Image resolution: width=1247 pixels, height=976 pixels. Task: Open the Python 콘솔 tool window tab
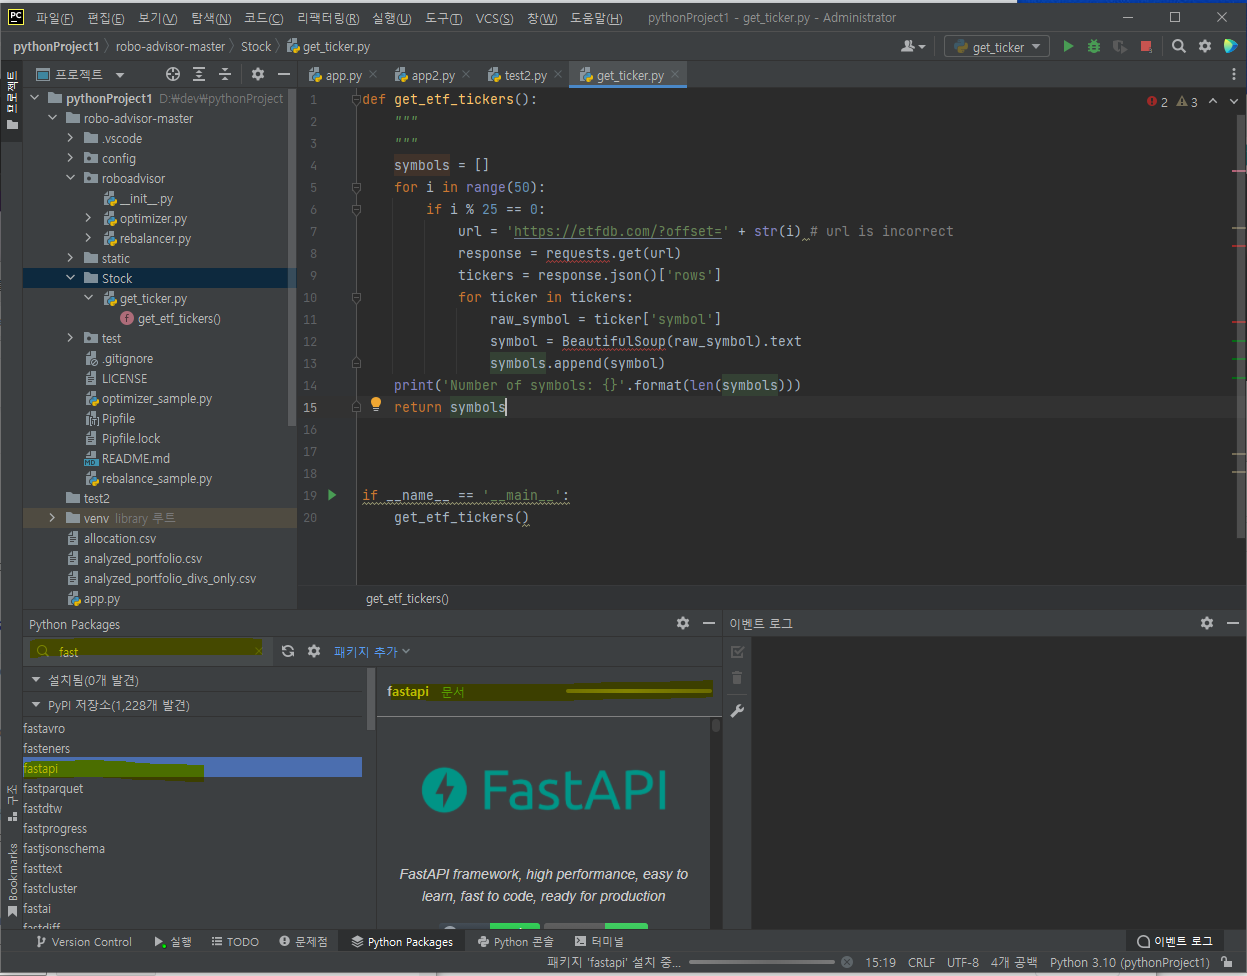pyautogui.click(x=515, y=941)
